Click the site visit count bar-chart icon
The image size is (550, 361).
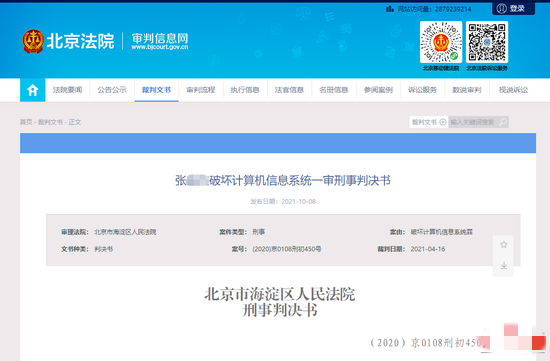click(x=390, y=9)
